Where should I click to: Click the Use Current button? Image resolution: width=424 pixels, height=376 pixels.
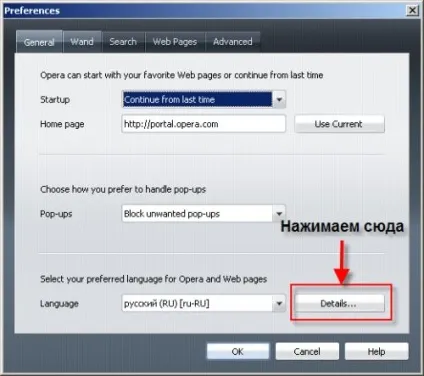pyautogui.click(x=339, y=124)
